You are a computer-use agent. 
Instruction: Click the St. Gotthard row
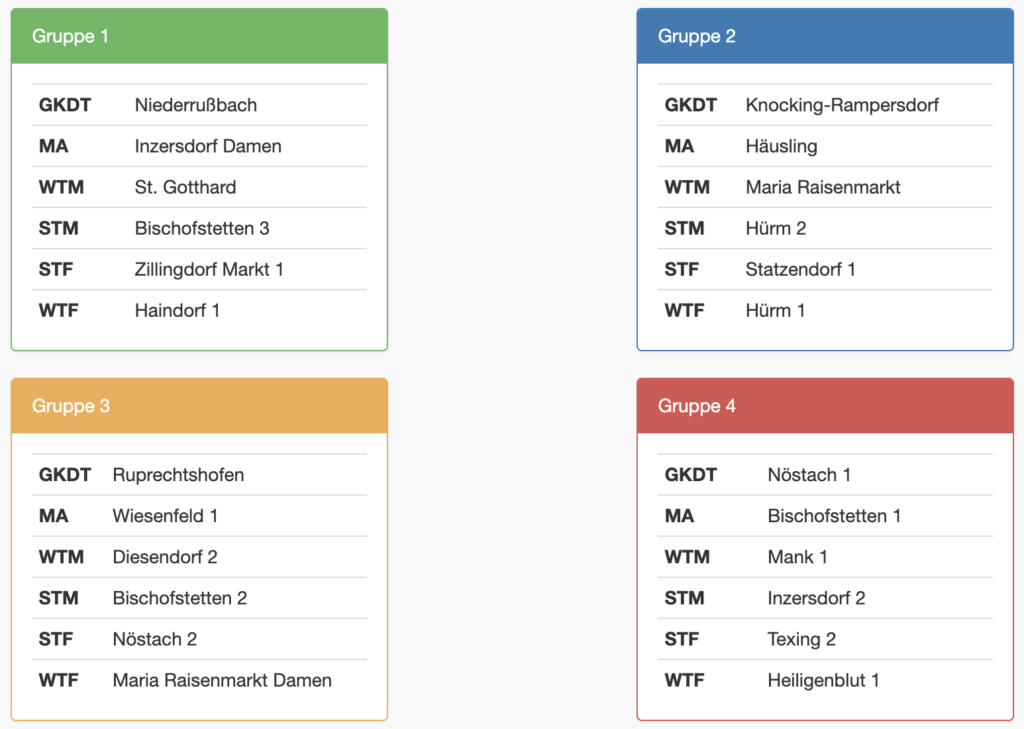coord(185,187)
